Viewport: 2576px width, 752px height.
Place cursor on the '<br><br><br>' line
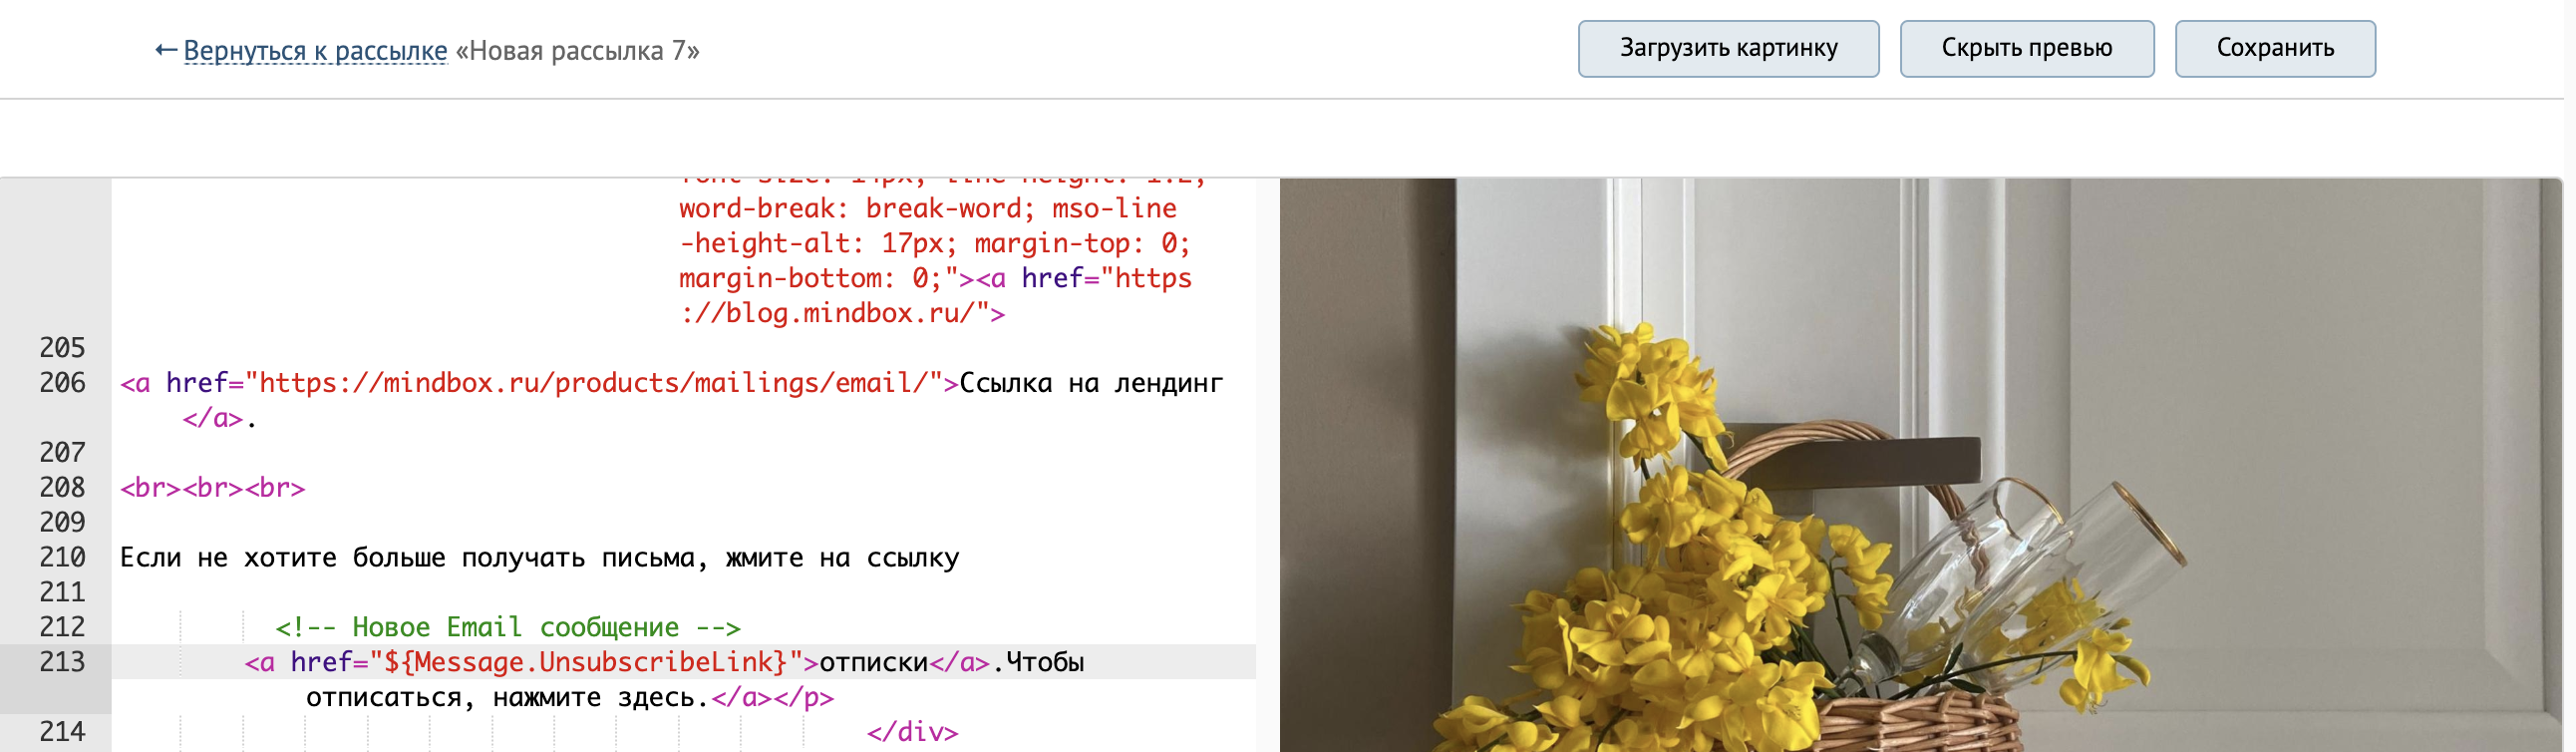pos(212,488)
